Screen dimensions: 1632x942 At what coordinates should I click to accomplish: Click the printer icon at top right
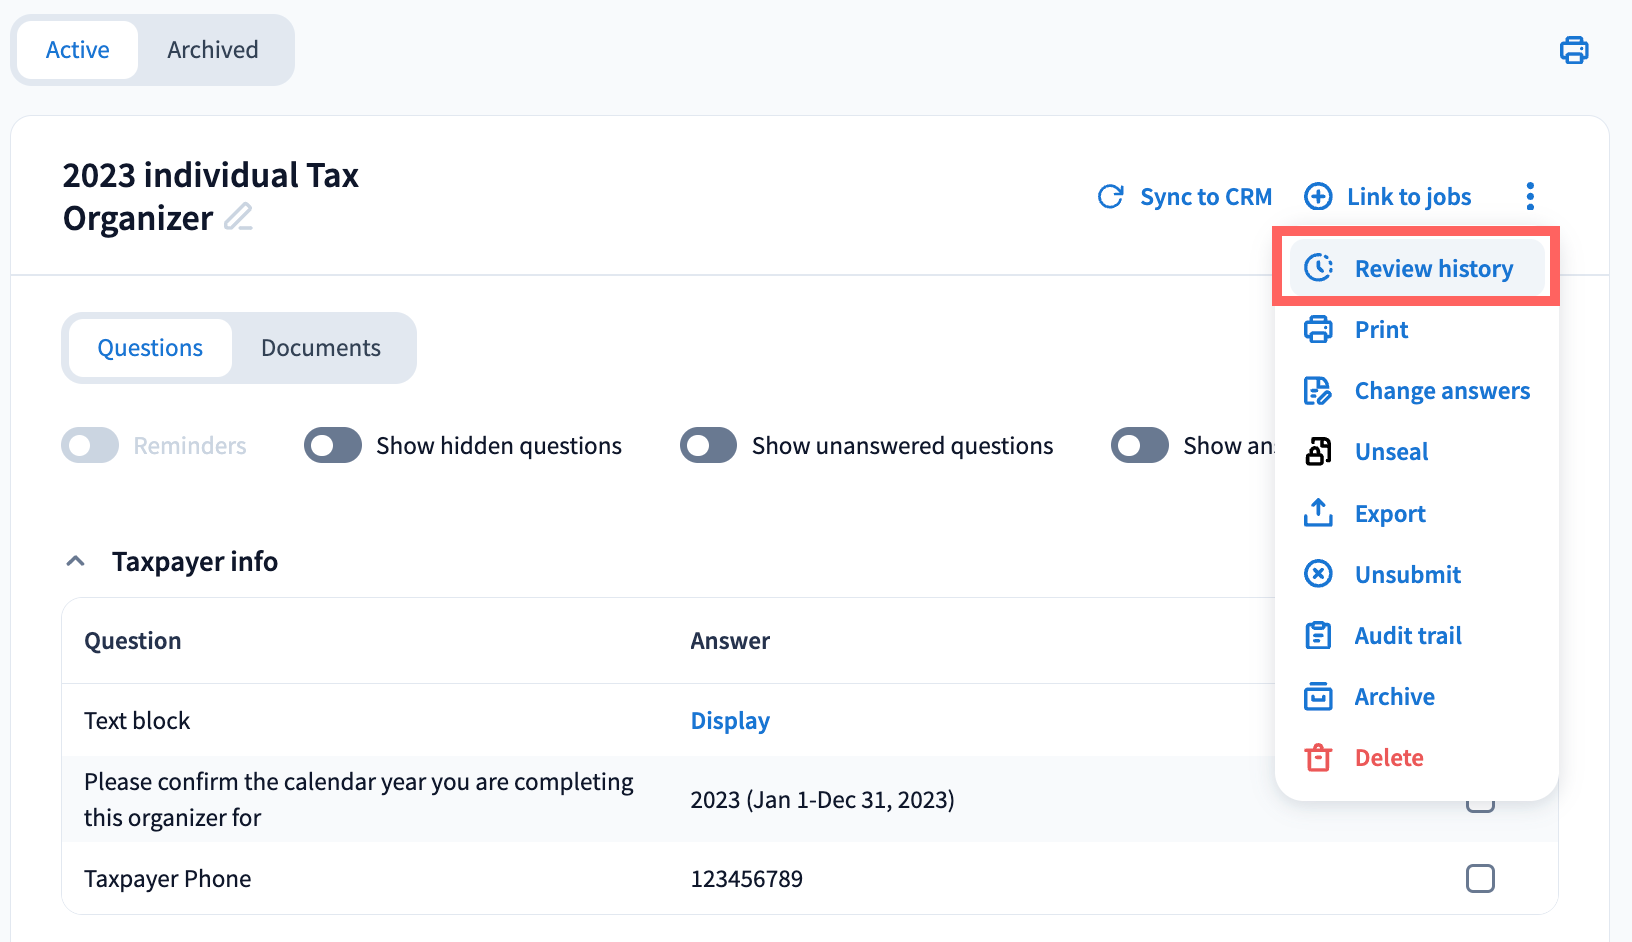click(x=1574, y=50)
